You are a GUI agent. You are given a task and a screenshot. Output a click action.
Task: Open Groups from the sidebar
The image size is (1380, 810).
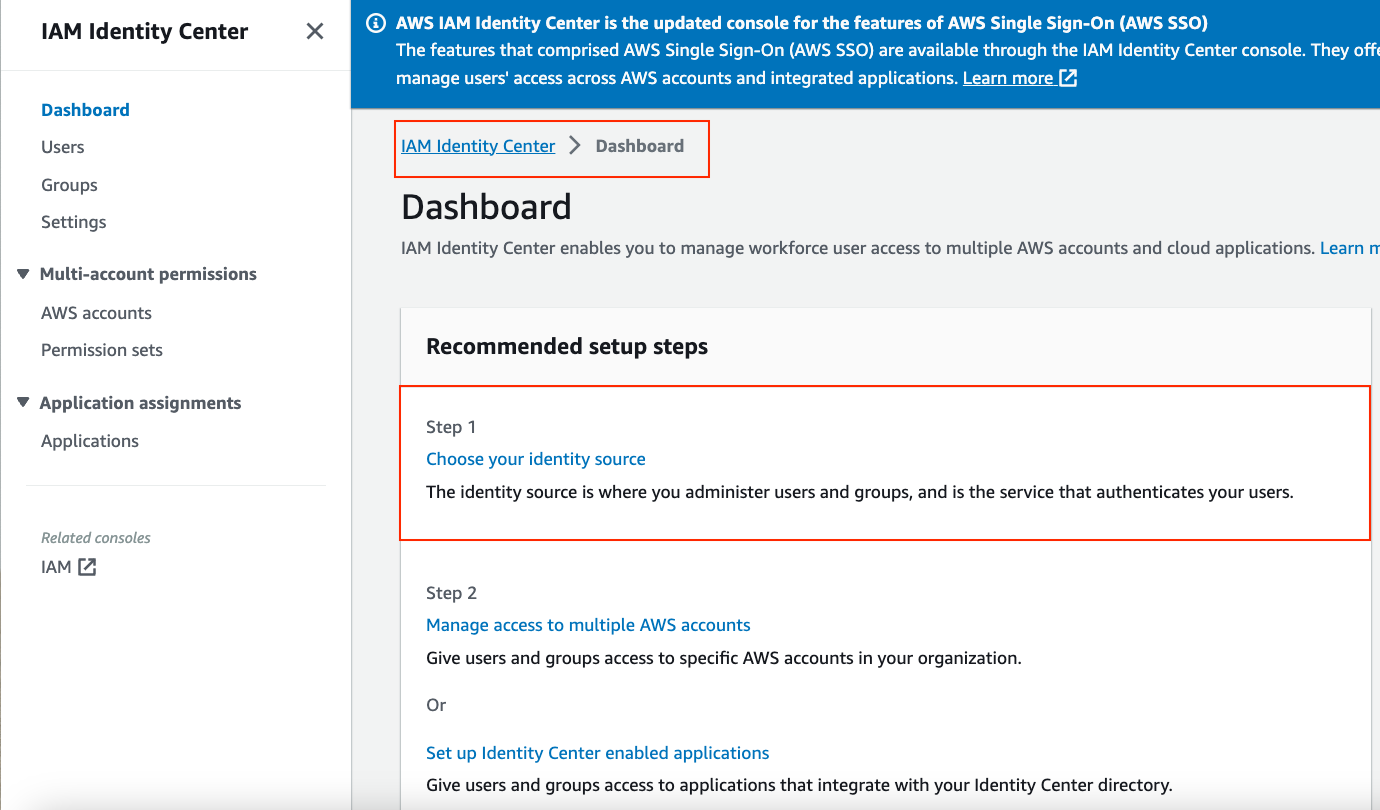(x=68, y=184)
